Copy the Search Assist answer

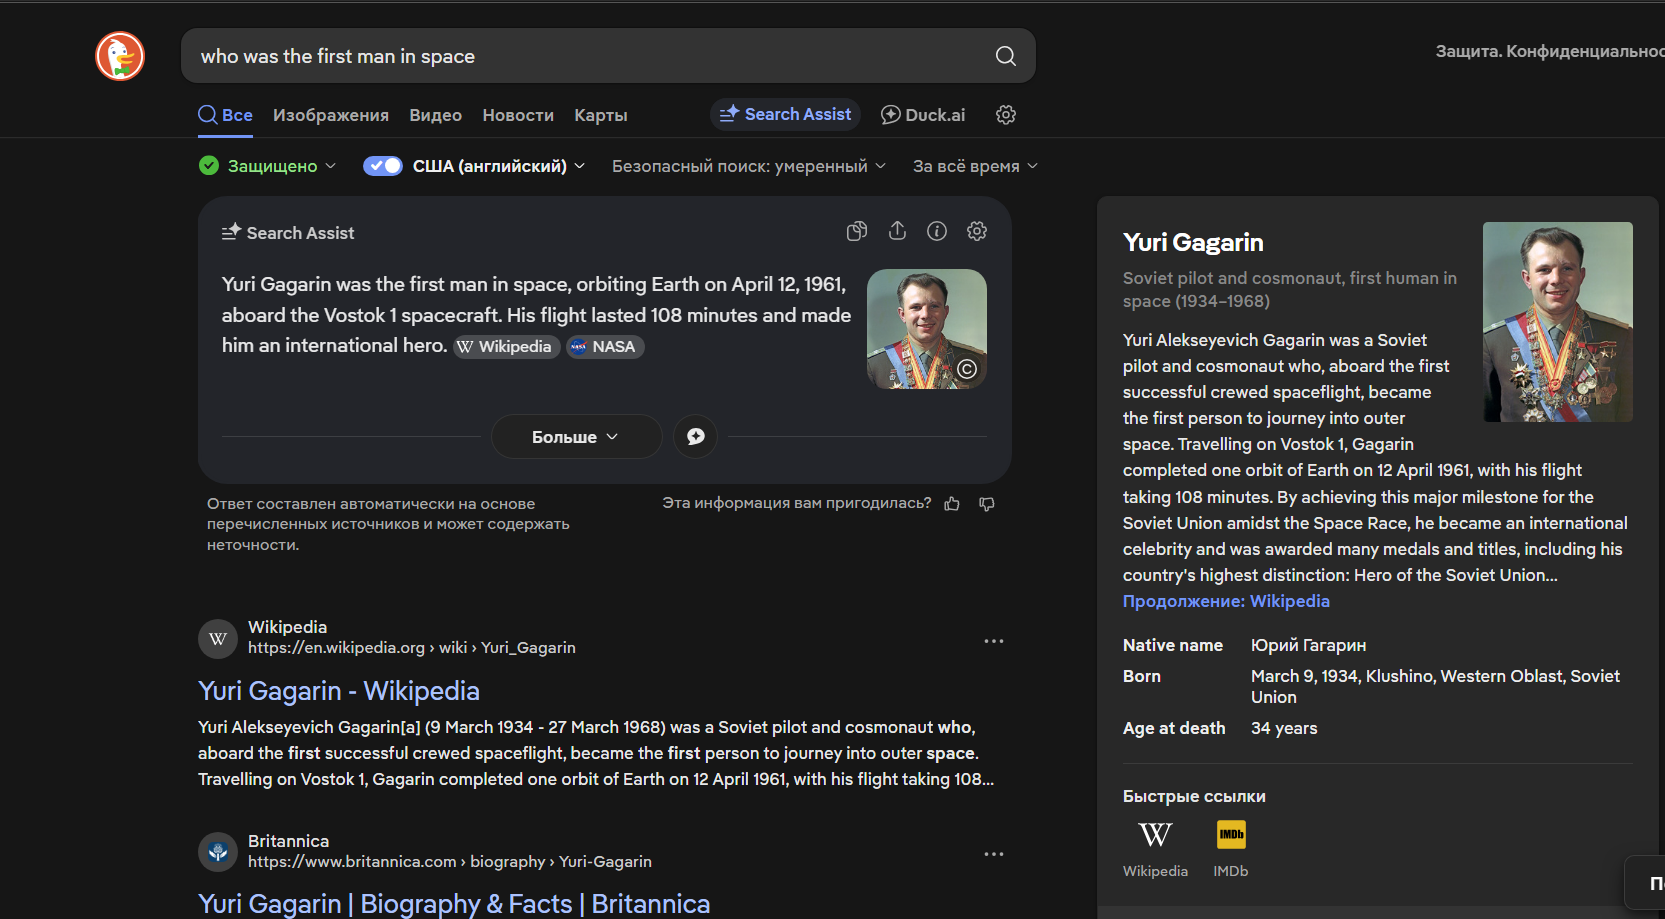[857, 232]
